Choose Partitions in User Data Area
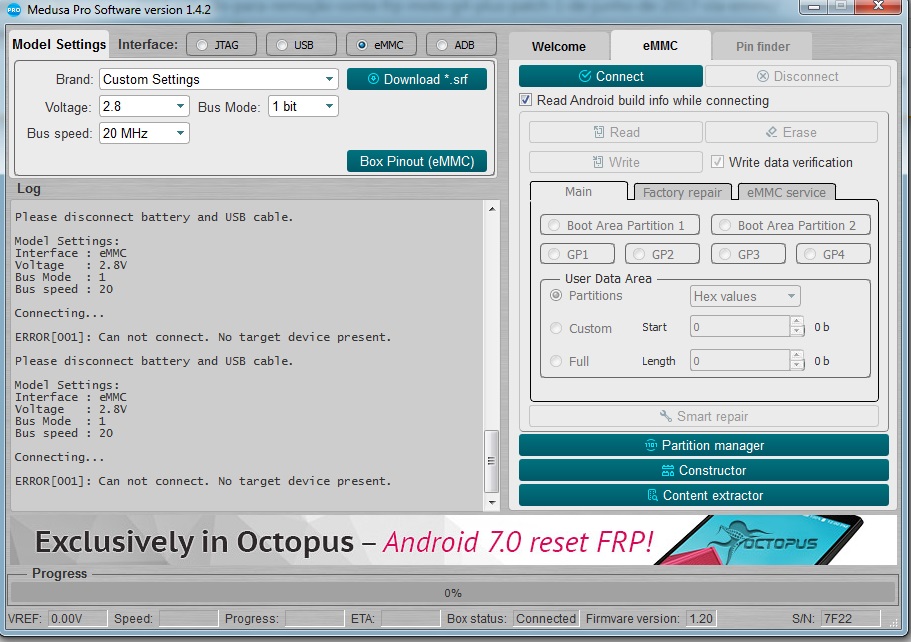The height and width of the screenshot is (642, 911). (556, 295)
